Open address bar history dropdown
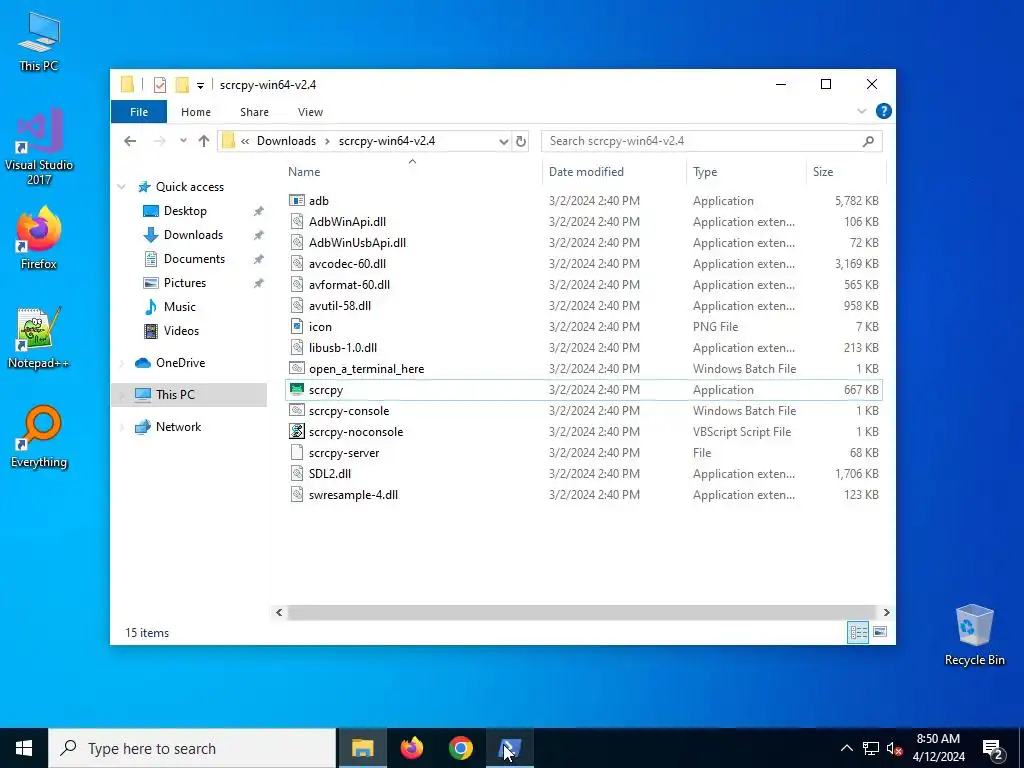The image size is (1024, 768). (x=504, y=141)
